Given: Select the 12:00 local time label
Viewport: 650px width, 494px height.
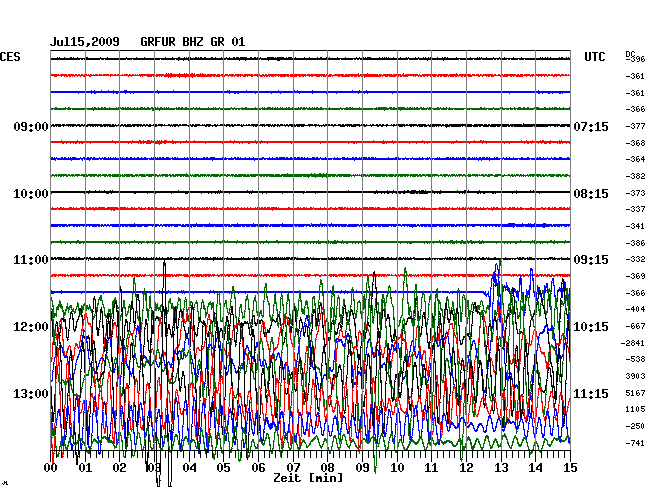Looking at the screenshot, I should [x=31, y=327].
